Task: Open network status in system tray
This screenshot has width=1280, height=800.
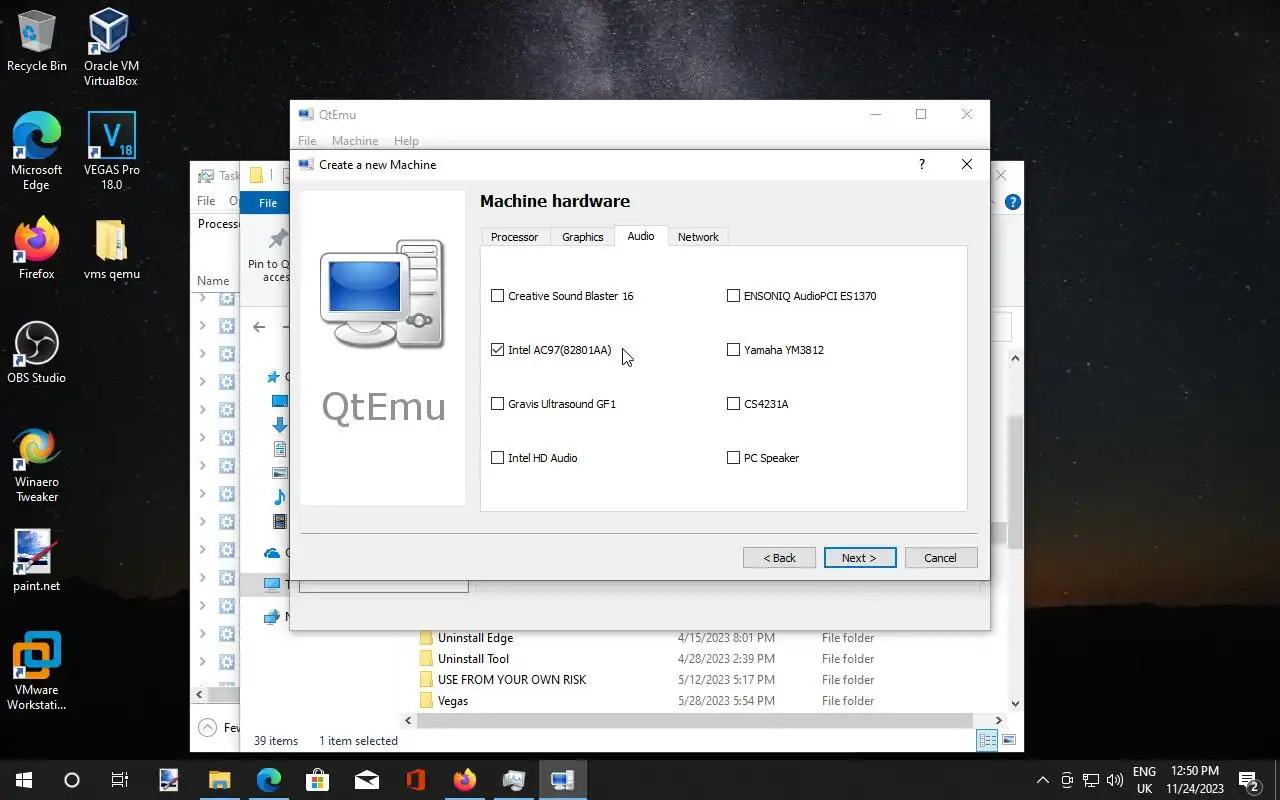Action: [x=1091, y=780]
